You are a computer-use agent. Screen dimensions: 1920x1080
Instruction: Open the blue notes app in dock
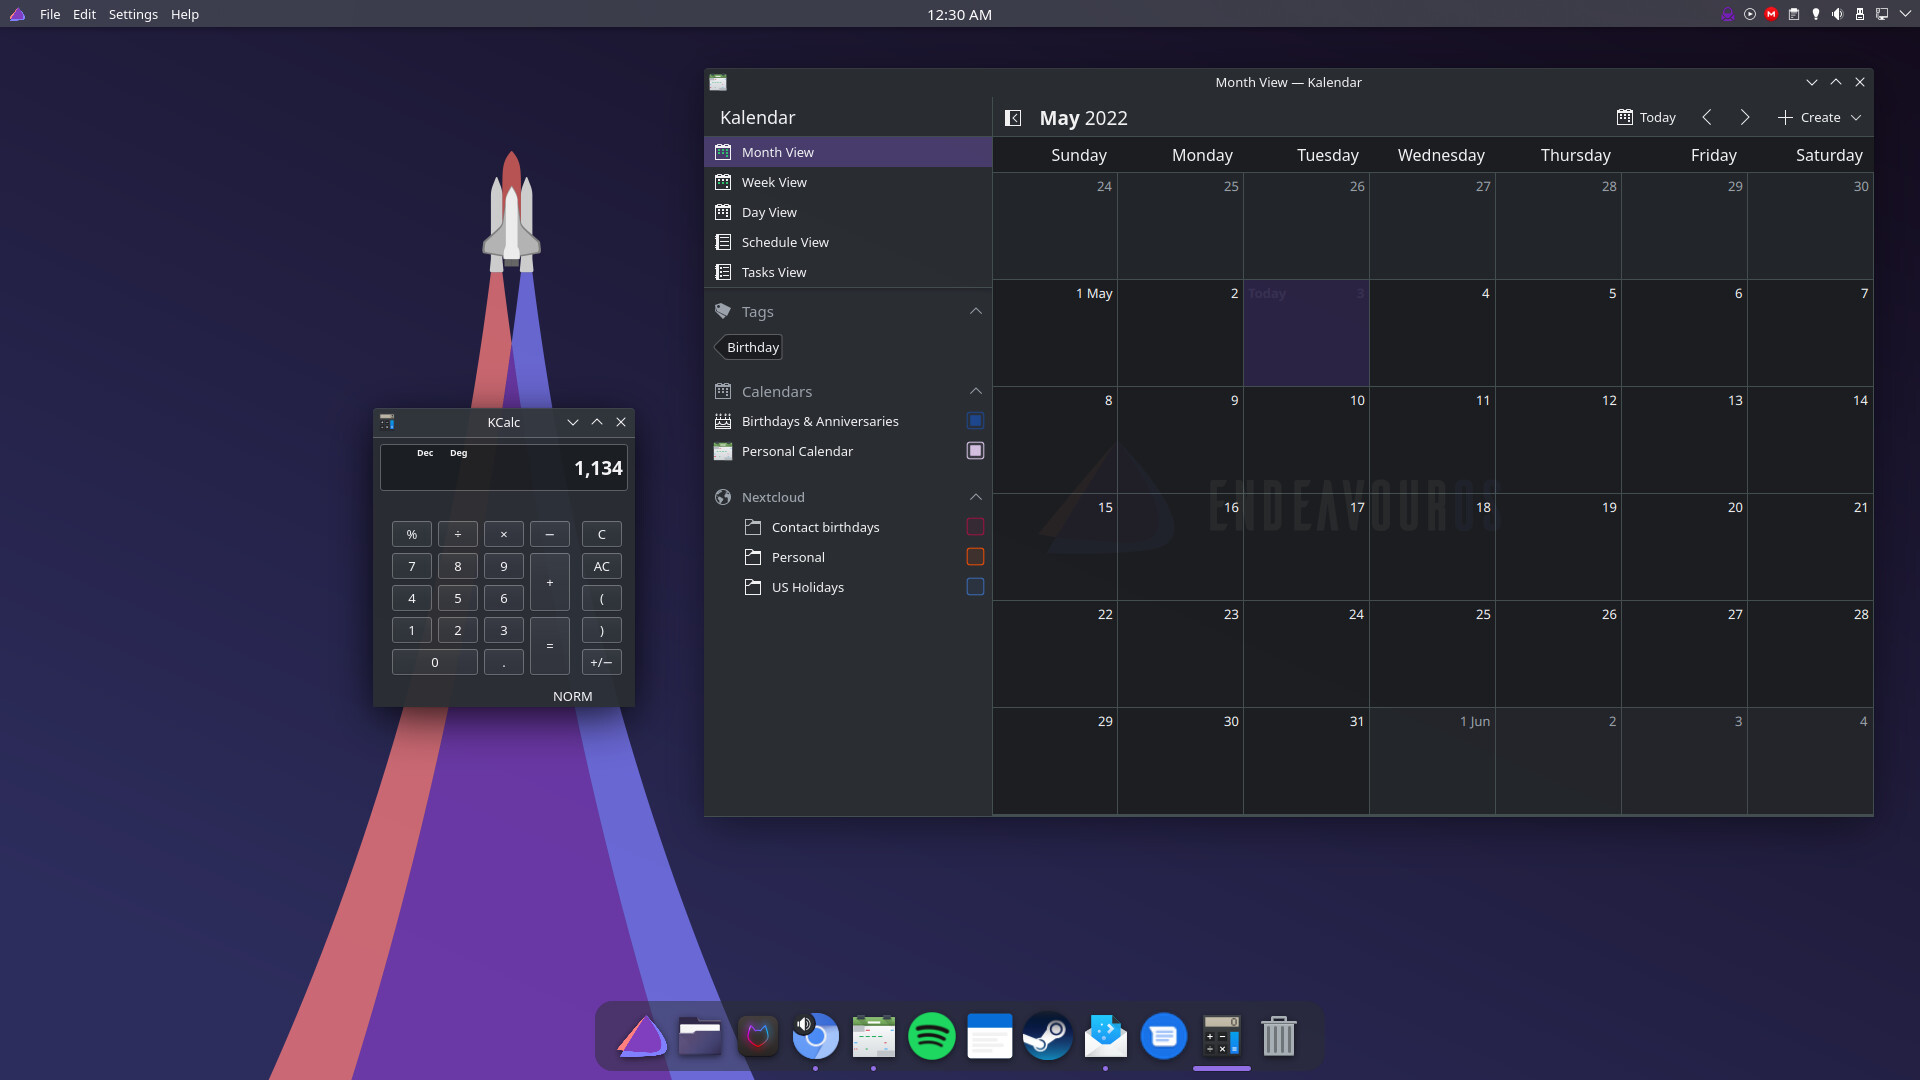click(989, 1036)
